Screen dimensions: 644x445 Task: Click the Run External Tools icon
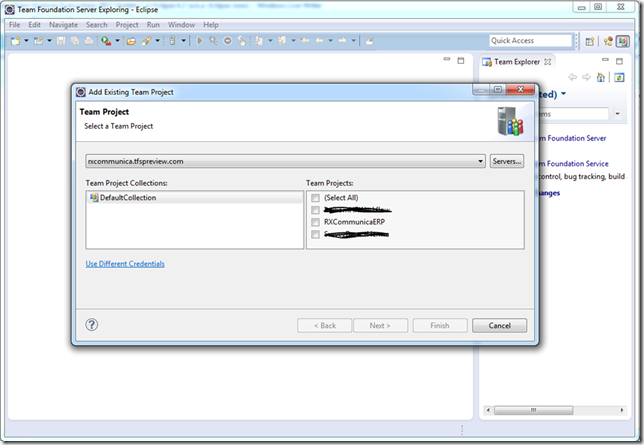click(x=106, y=41)
